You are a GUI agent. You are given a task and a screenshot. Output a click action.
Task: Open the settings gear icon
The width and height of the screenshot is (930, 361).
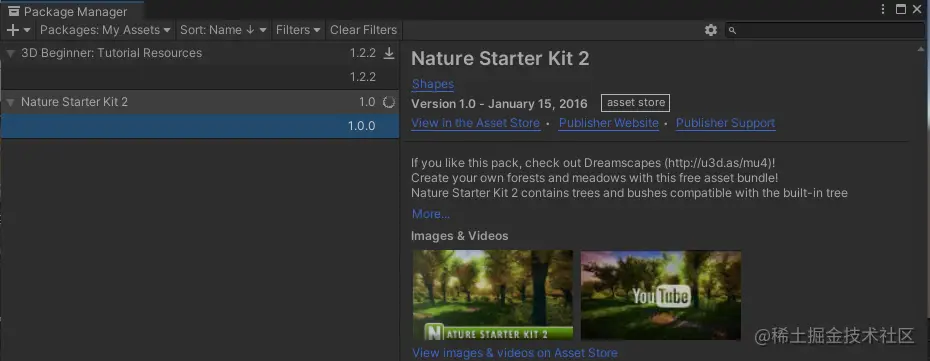(711, 30)
